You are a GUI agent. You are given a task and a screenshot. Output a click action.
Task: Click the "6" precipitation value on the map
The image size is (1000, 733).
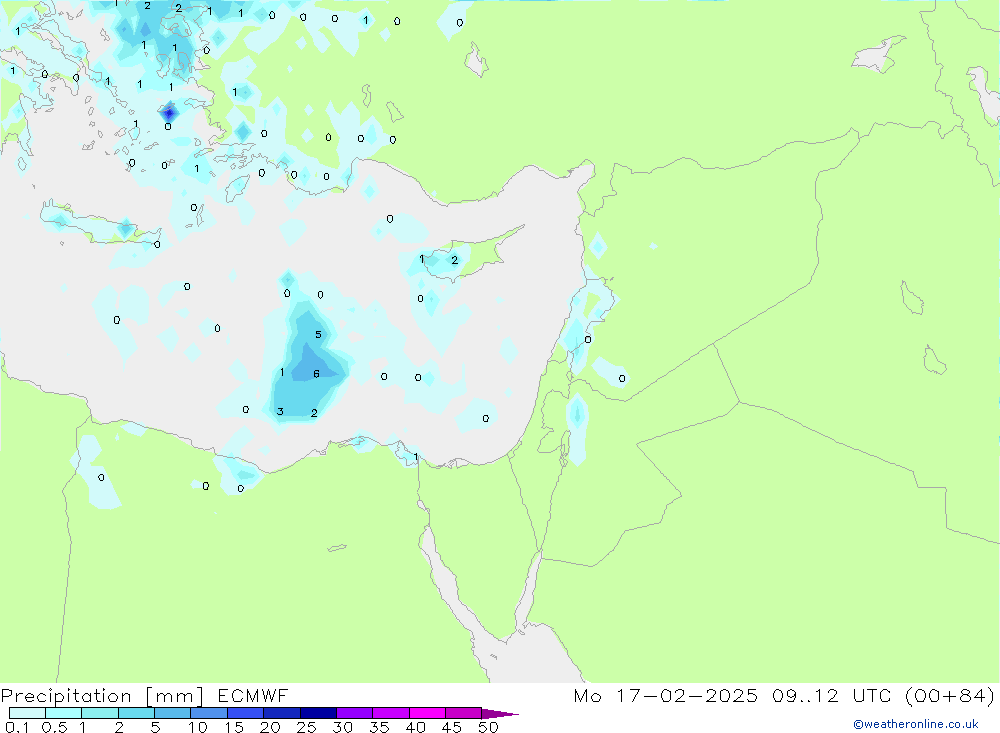coord(316,374)
